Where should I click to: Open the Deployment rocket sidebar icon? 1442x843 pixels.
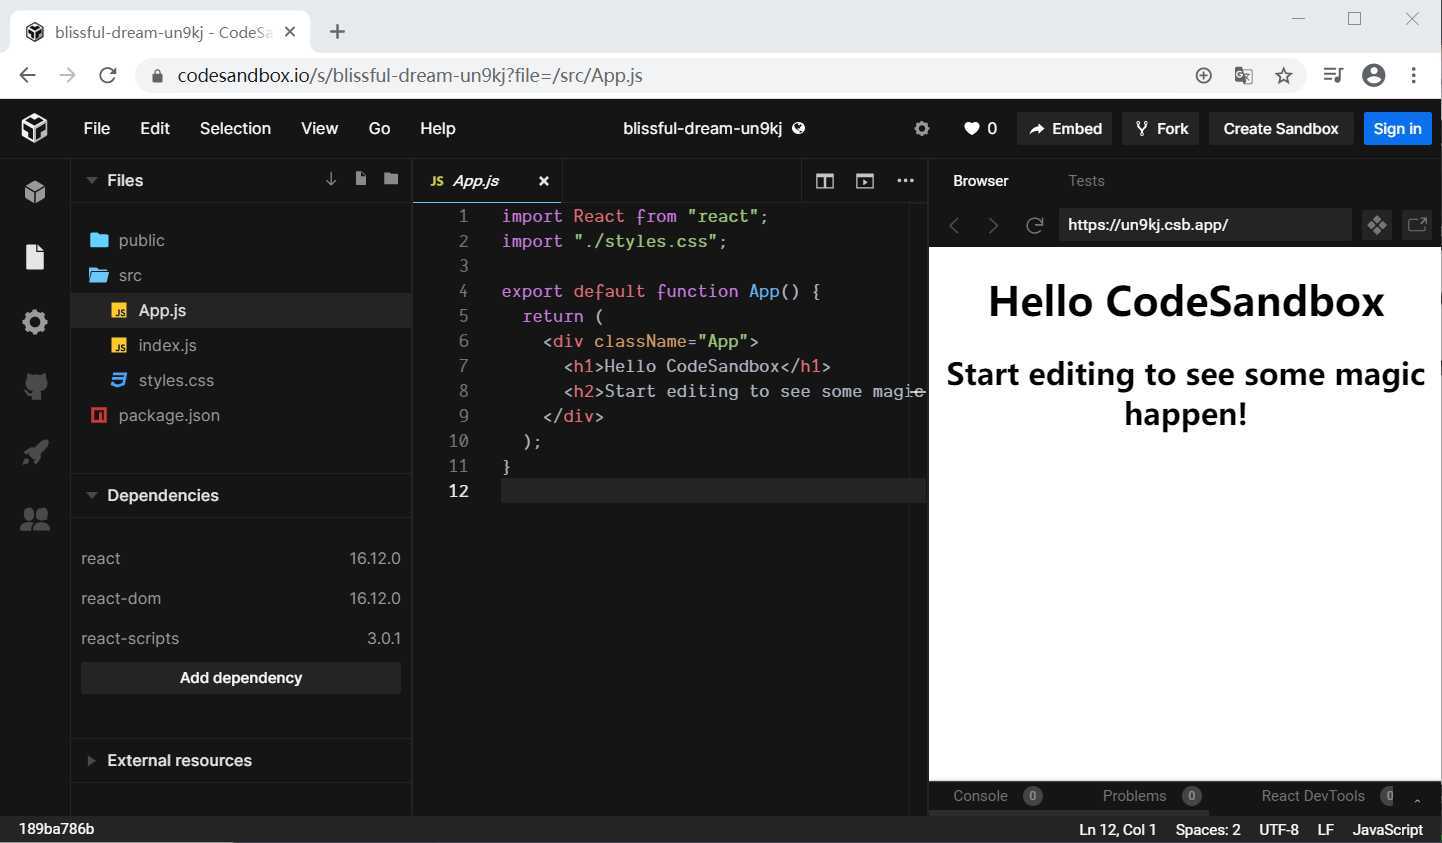point(35,452)
